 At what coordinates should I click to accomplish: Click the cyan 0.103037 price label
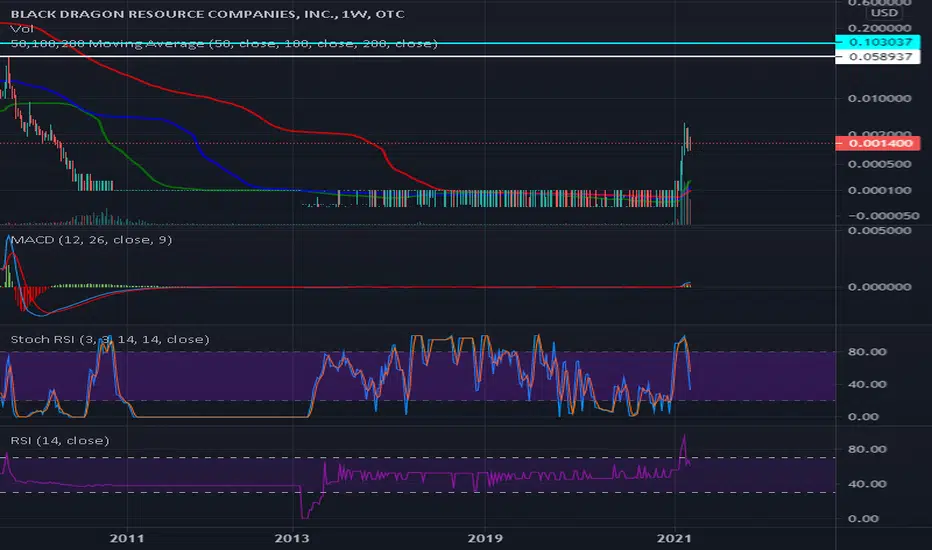pos(877,42)
